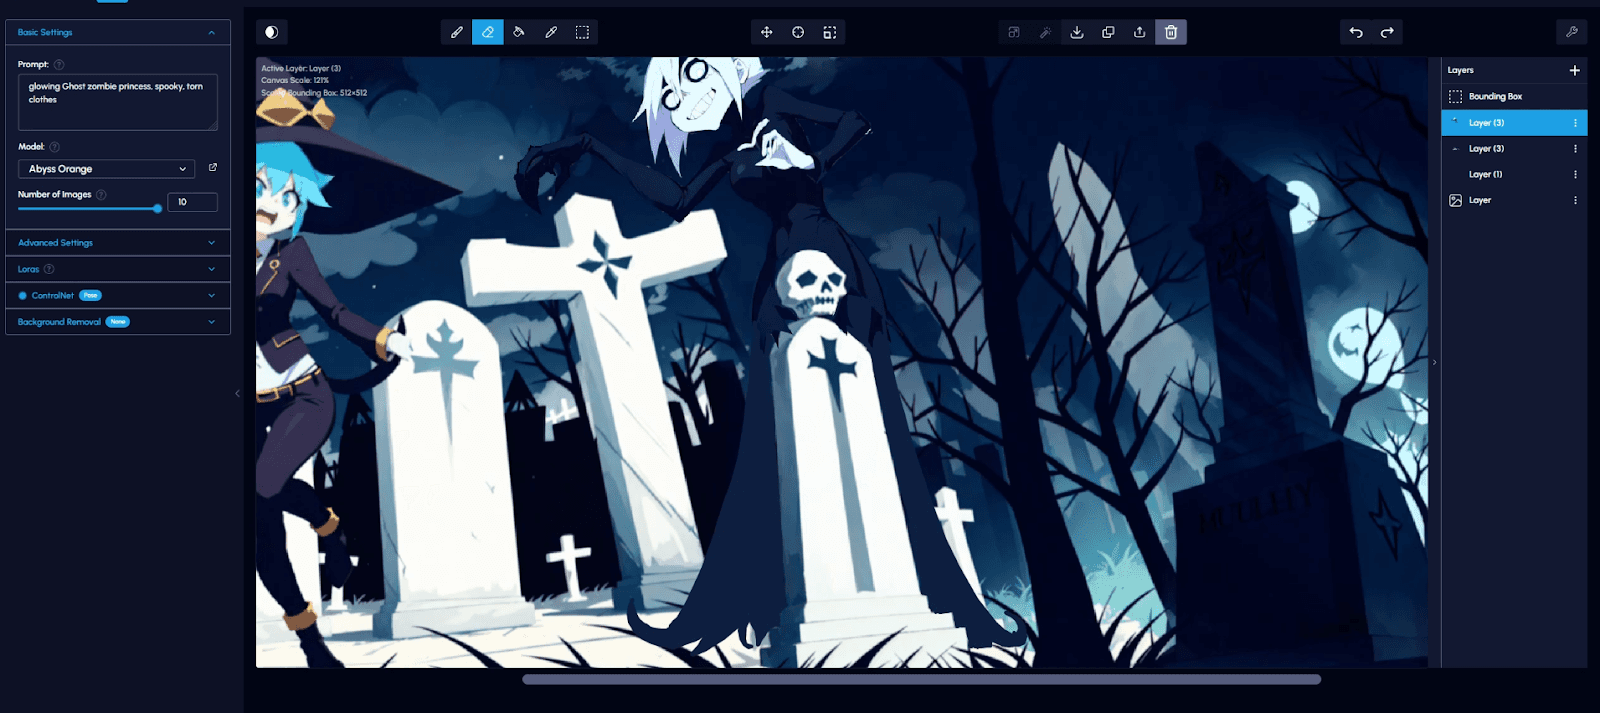Toggle the dark/light theme contrast icon

tap(271, 32)
